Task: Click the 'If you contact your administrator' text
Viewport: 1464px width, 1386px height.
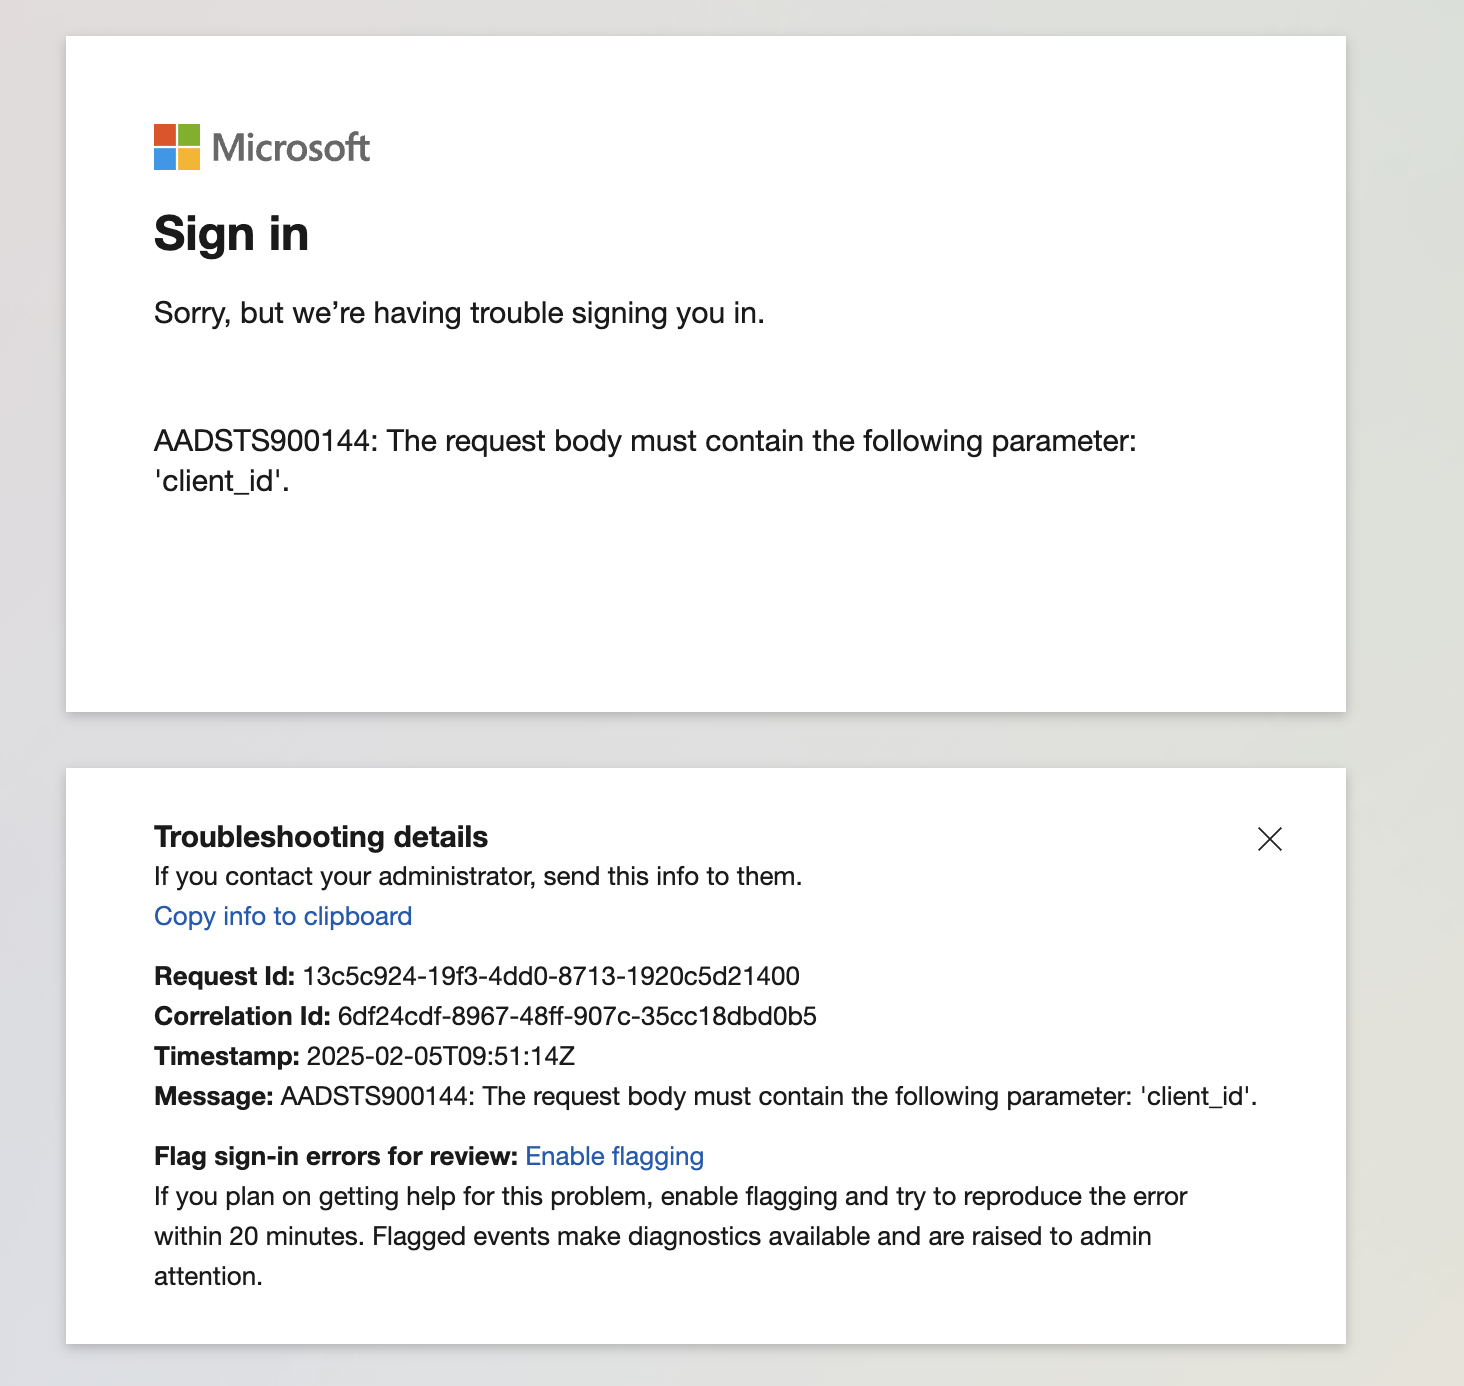Action: pos(478,877)
